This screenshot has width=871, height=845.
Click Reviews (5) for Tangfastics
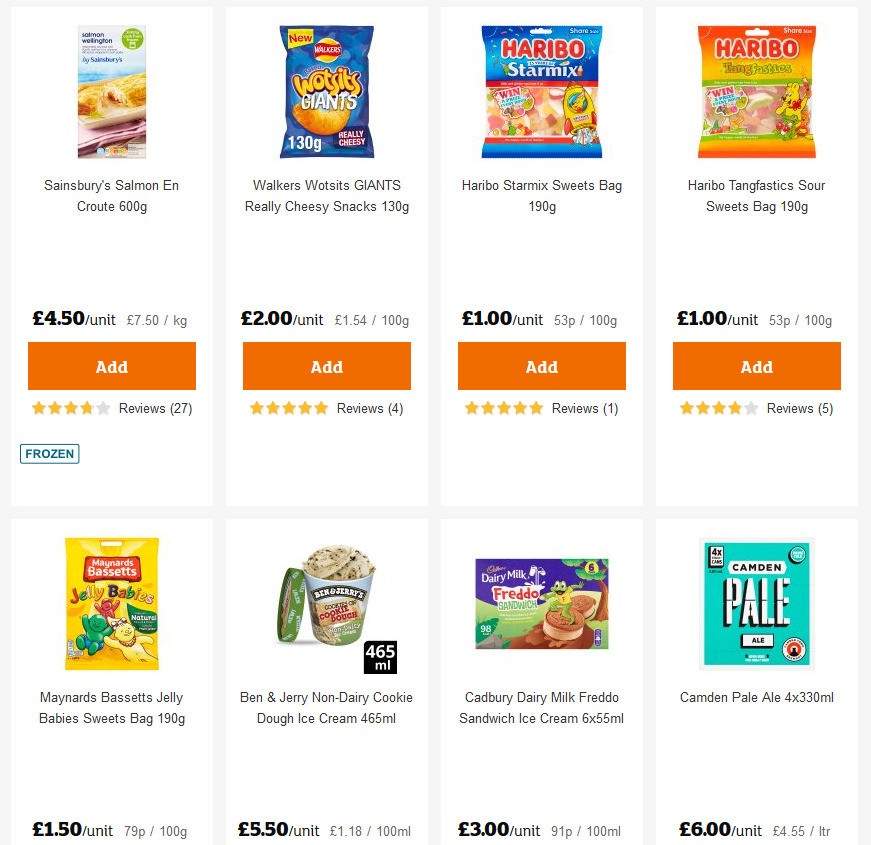click(x=801, y=408)
